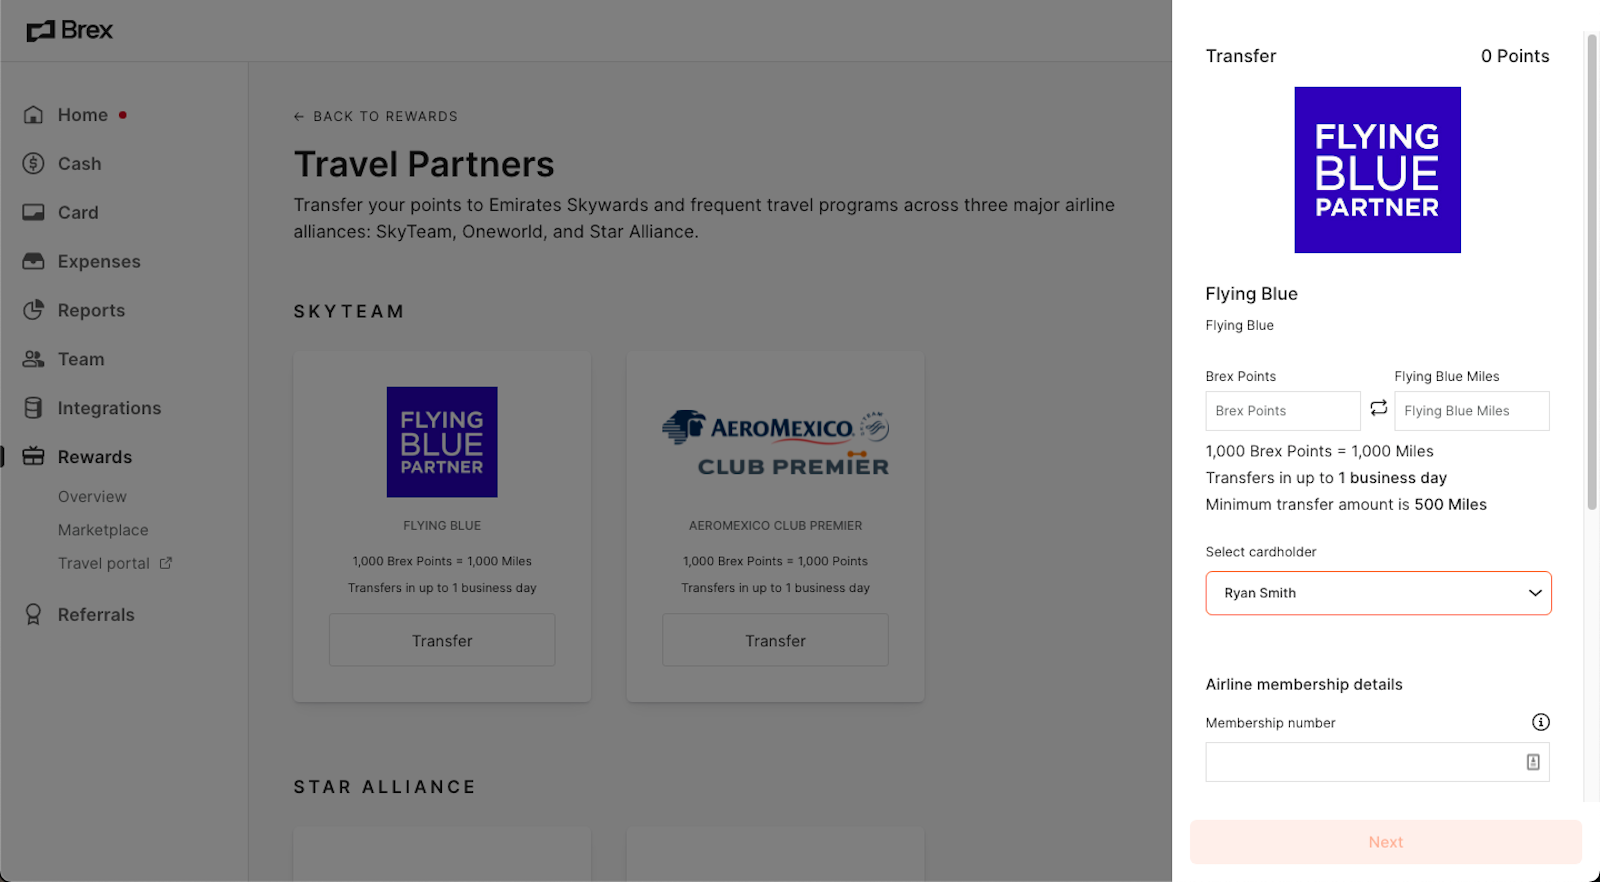Click the Reports pie chart icon
Viewport: 1600px width, 882px height.
(33, 310)
